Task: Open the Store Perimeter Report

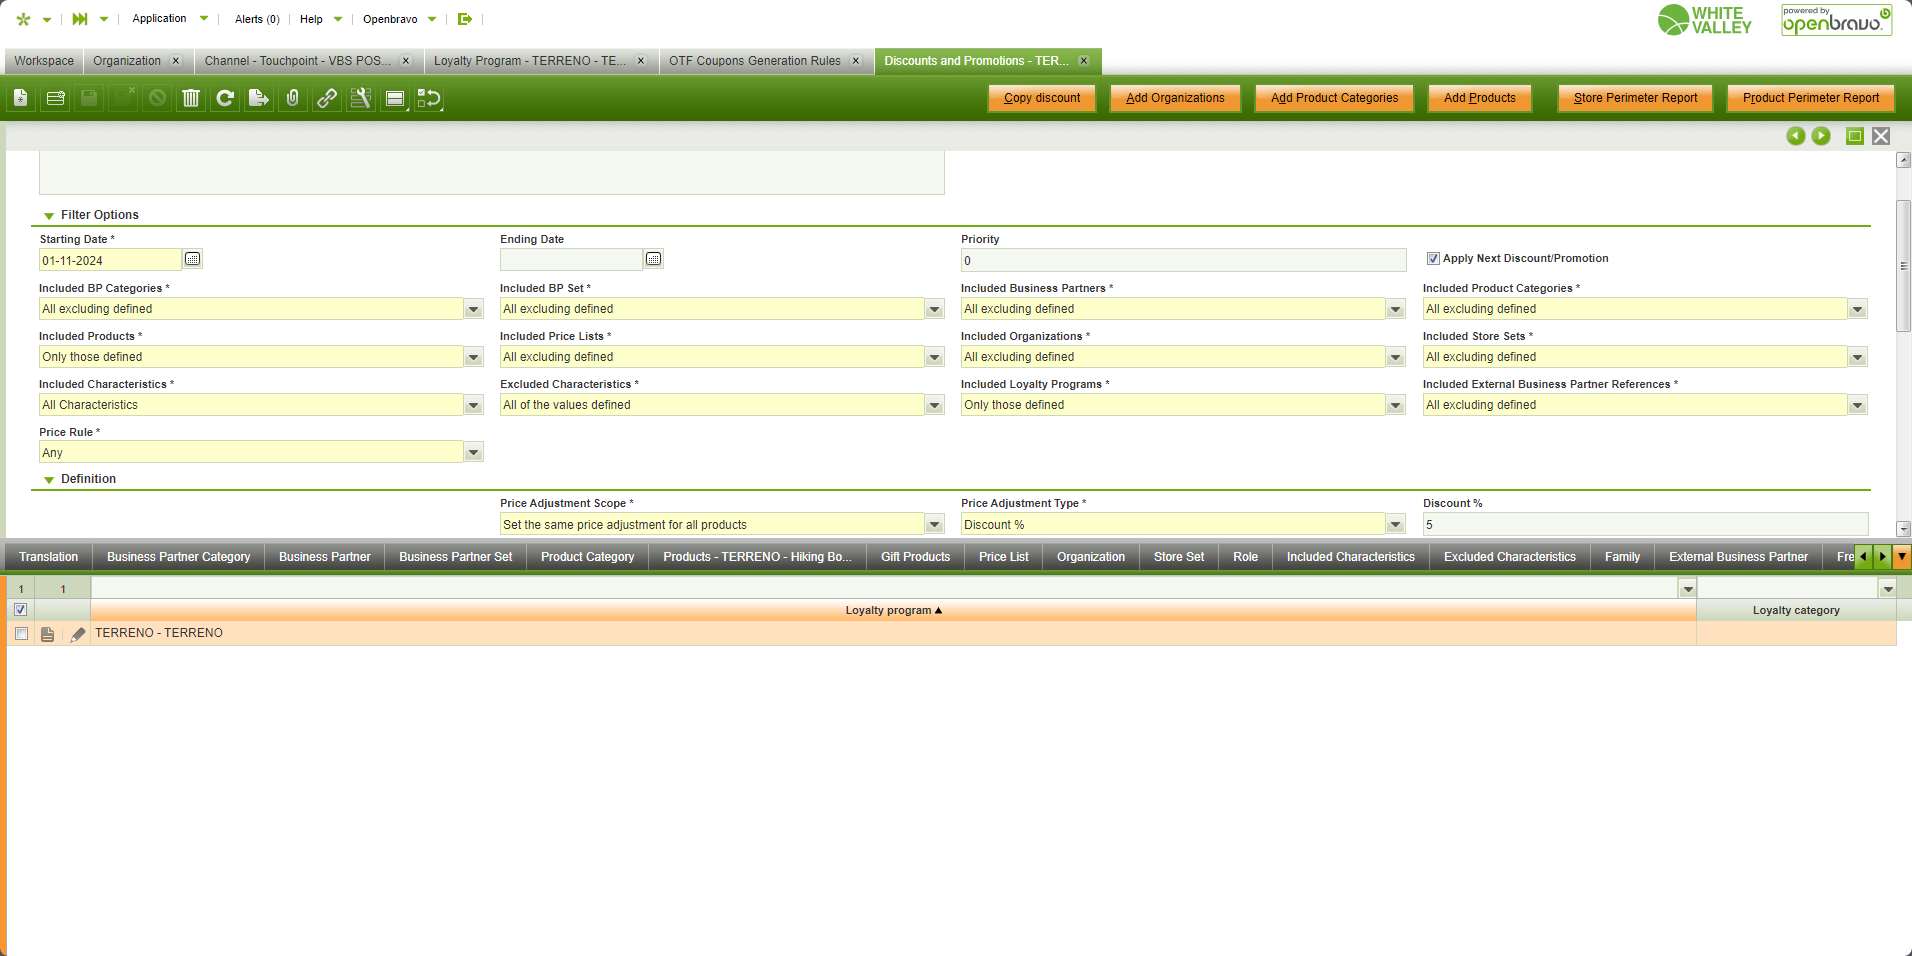Action: point(1636,98)
